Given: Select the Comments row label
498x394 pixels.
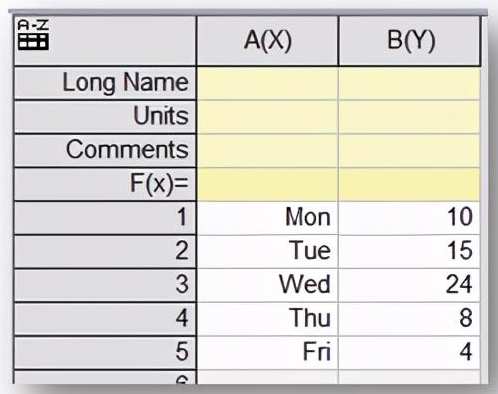Looking at the screenshot, I should 105,150.
